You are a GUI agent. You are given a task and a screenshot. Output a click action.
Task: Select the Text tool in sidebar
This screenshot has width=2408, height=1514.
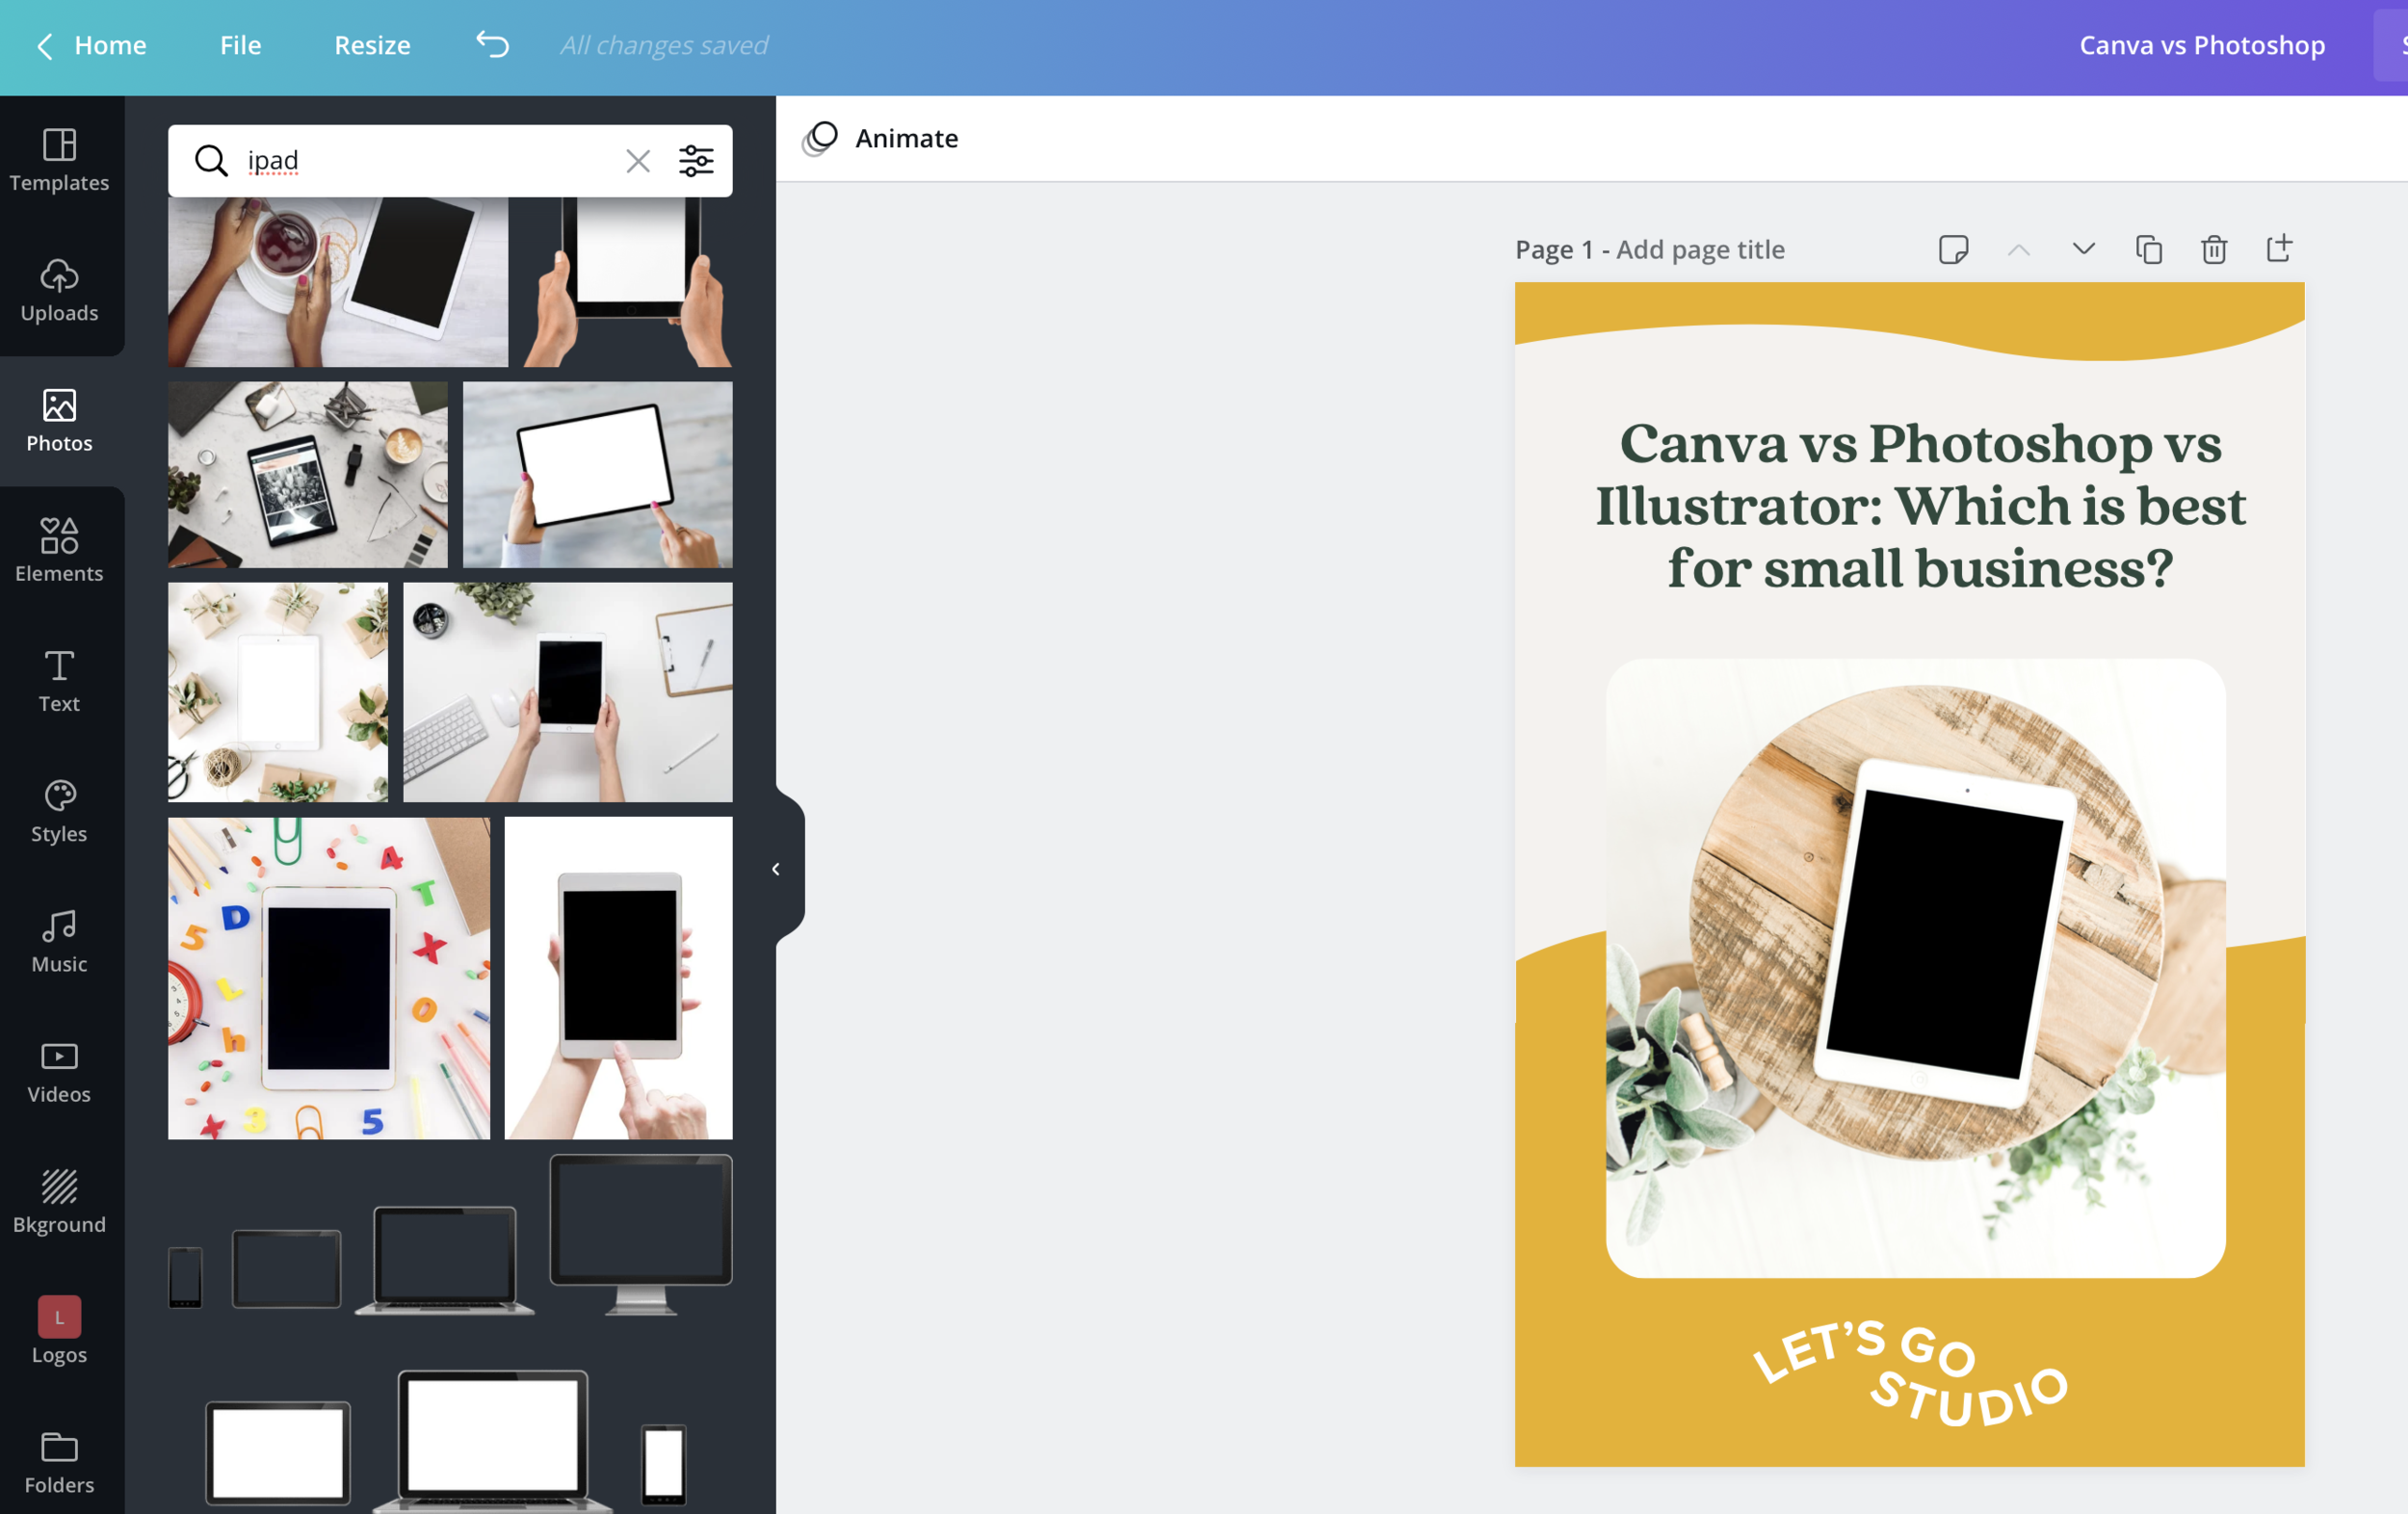pos(59,680)
